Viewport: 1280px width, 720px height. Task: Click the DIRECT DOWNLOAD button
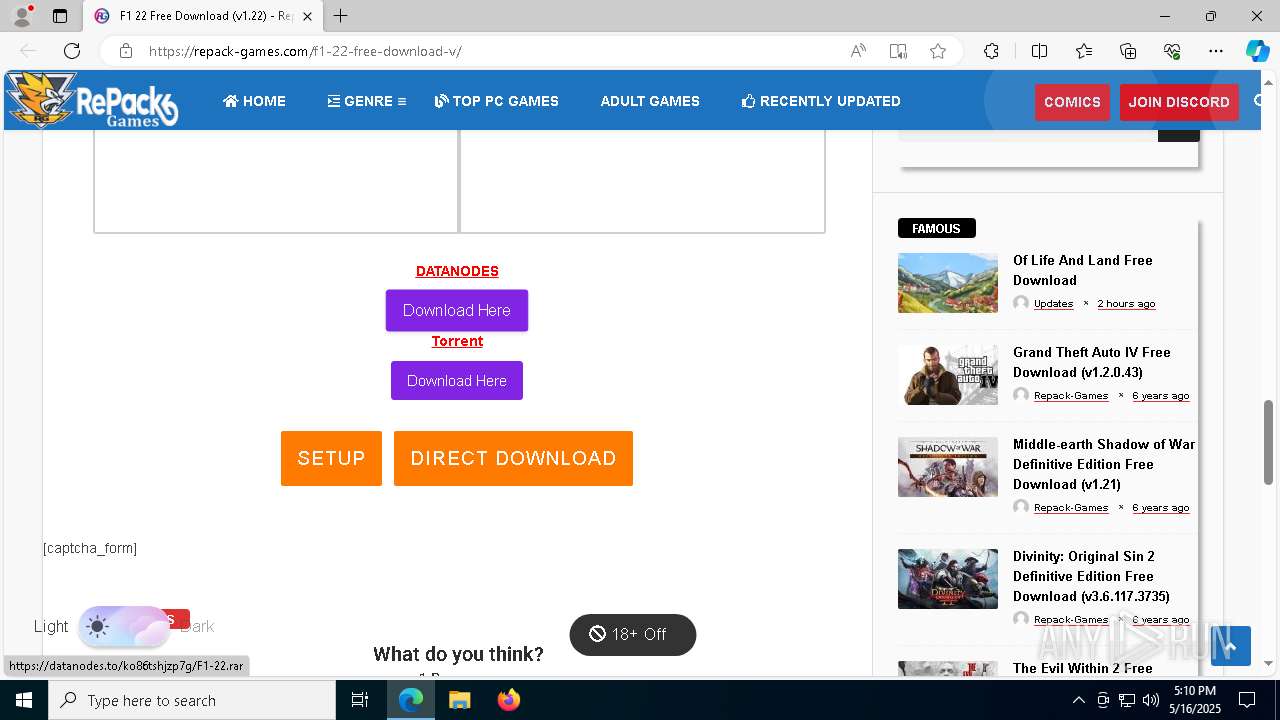[513, 458]
